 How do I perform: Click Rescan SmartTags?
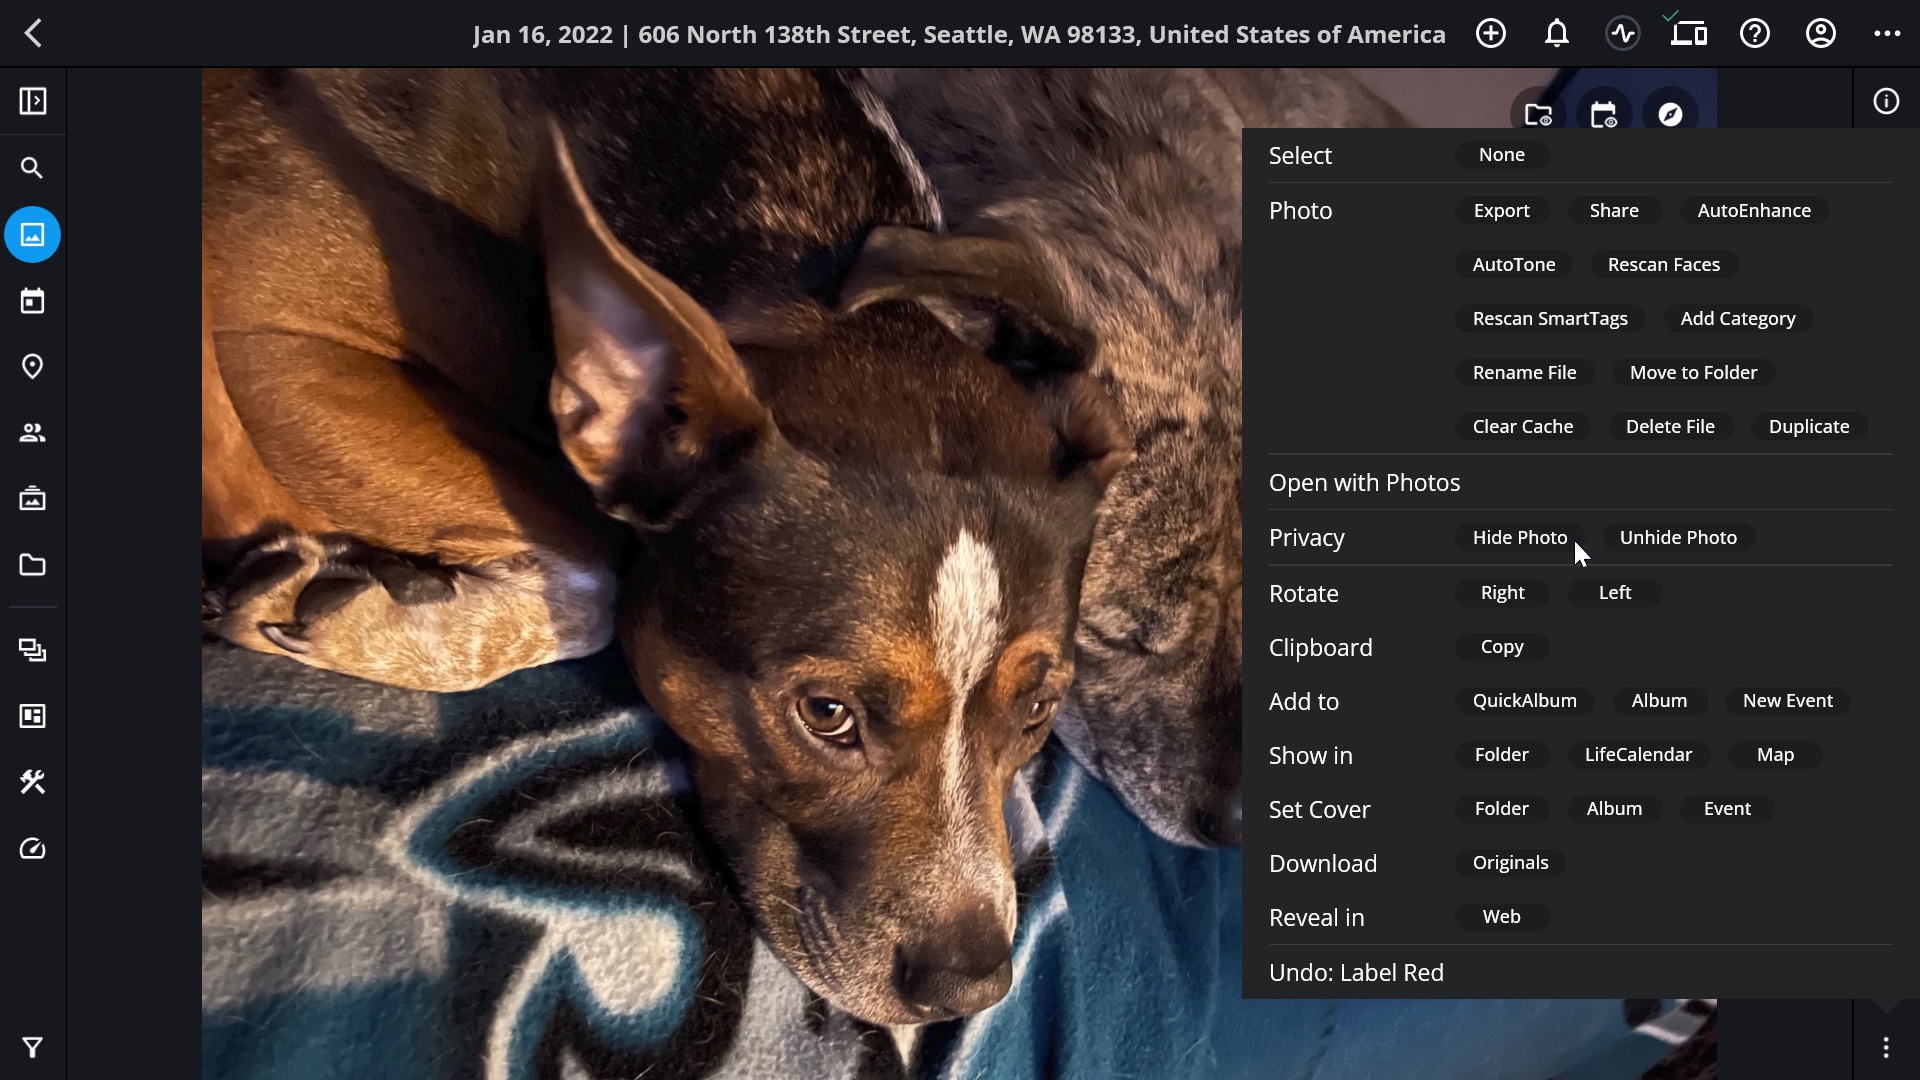1550,319
